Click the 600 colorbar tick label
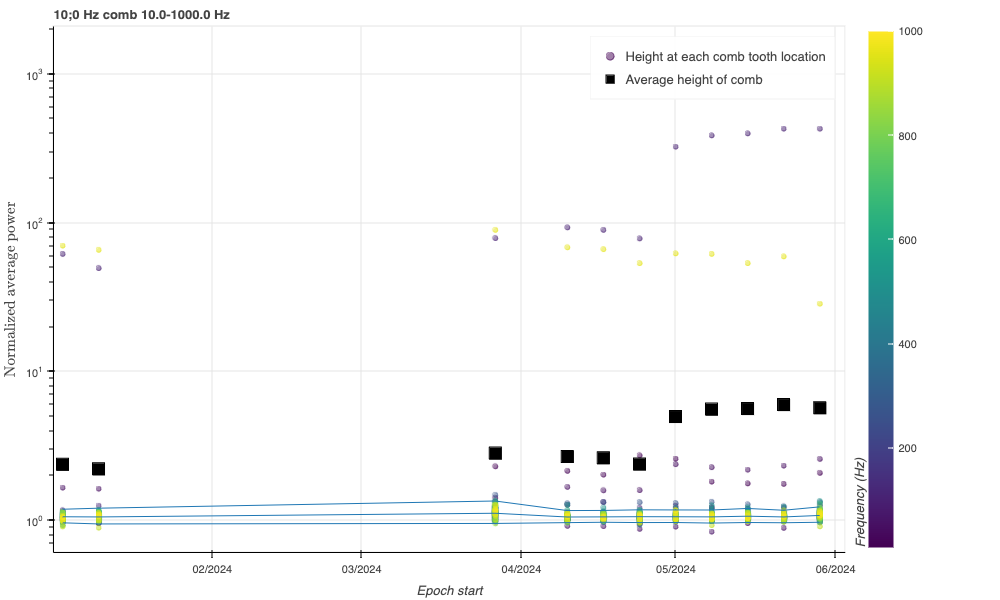The image size is (1000, 600). (908, 240)
